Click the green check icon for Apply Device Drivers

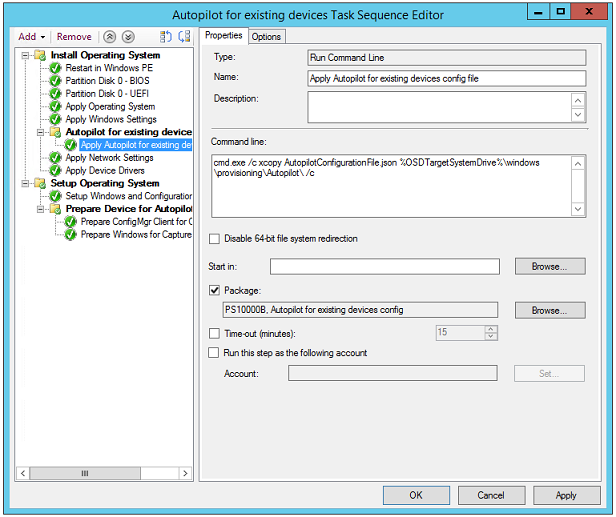click(x=56, y=171)
